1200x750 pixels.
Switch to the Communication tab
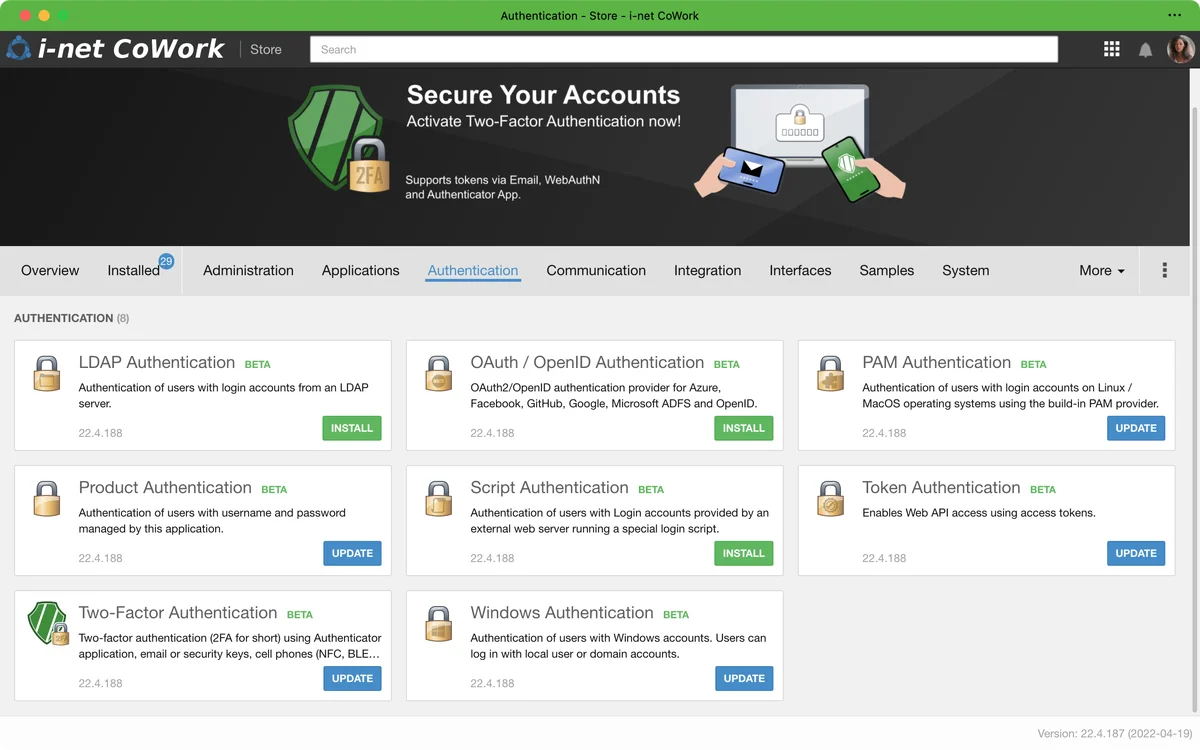[x=596, y=270]
